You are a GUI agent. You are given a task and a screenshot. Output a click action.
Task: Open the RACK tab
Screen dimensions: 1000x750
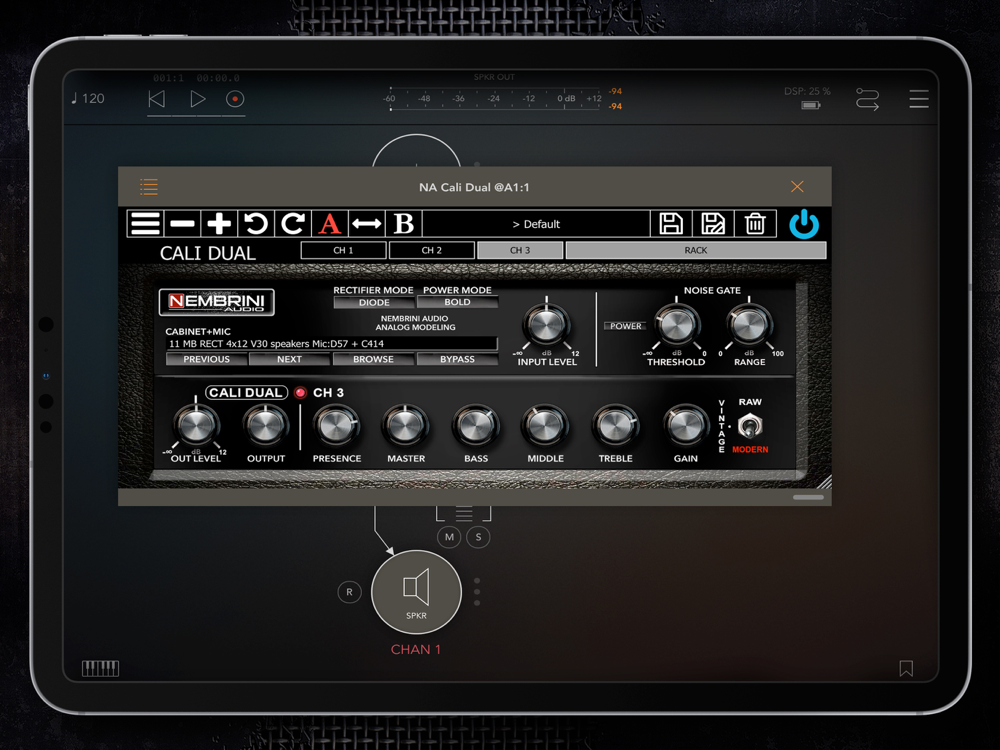pyautogui.click(x=696, y=250)
